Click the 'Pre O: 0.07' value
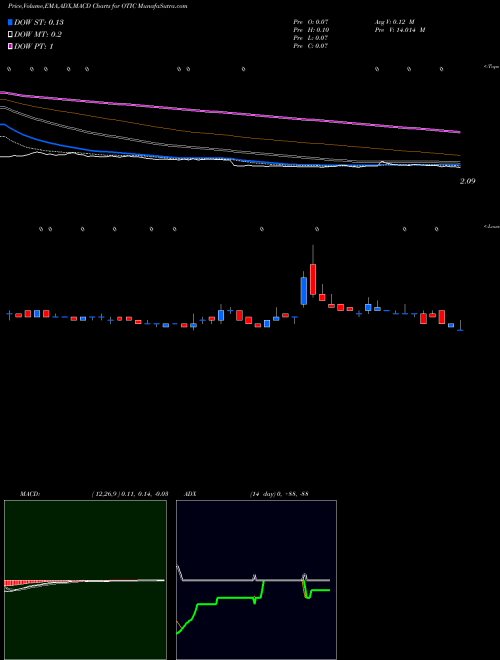This screenshot has width=500, height=660. click(x=311, y=22)
